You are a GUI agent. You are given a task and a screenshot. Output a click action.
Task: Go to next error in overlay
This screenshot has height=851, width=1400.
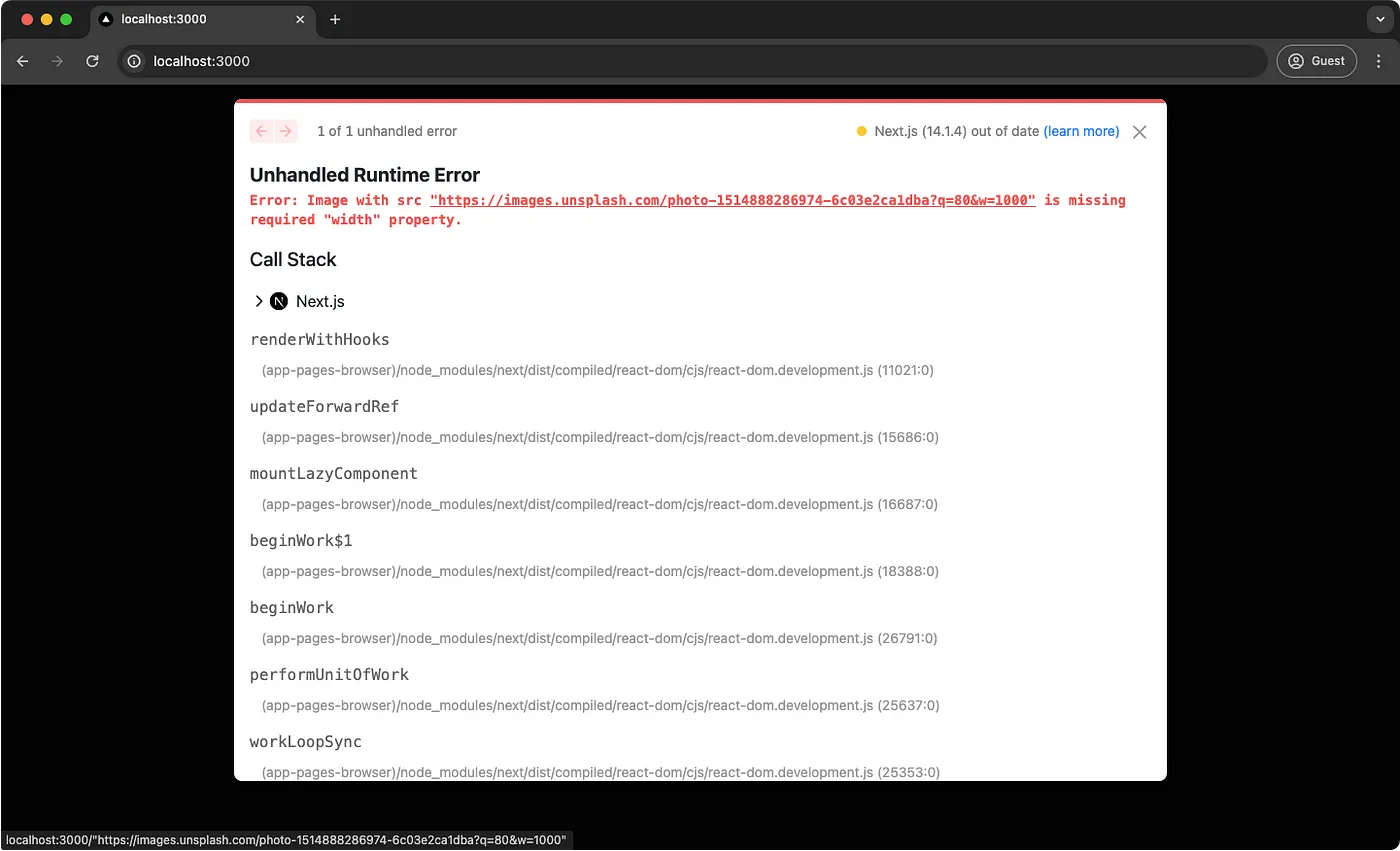(286, 131)
